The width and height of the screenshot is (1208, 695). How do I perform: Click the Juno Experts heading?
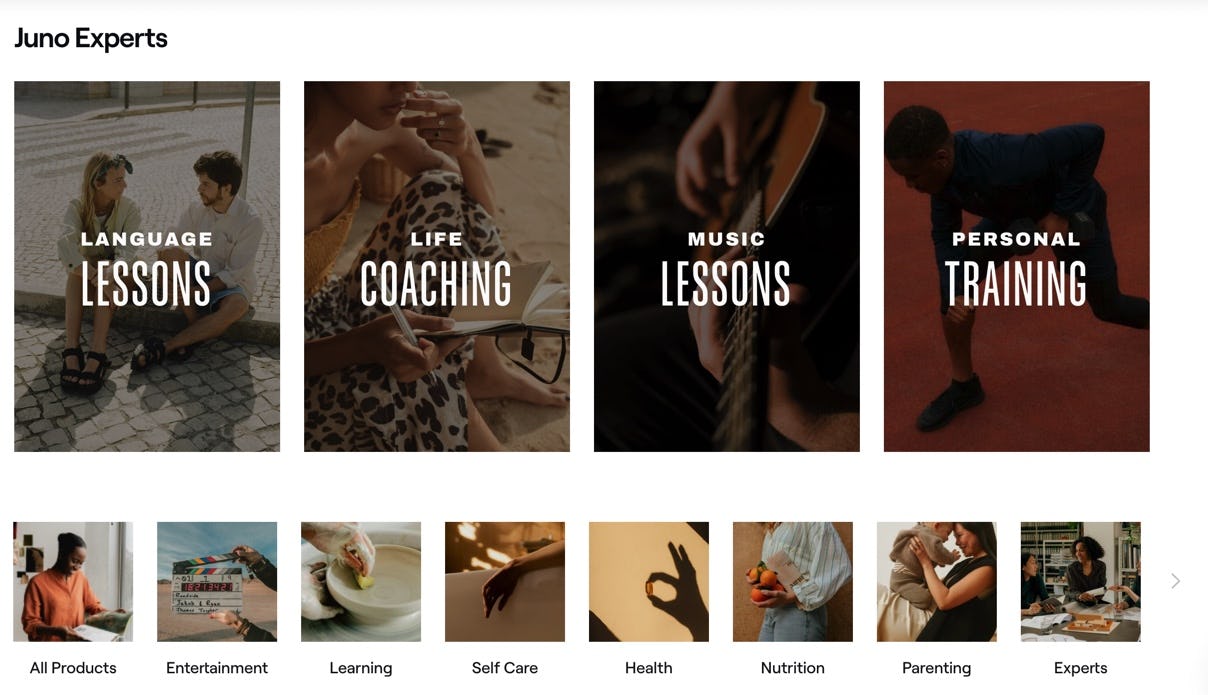tap(91, 38)
